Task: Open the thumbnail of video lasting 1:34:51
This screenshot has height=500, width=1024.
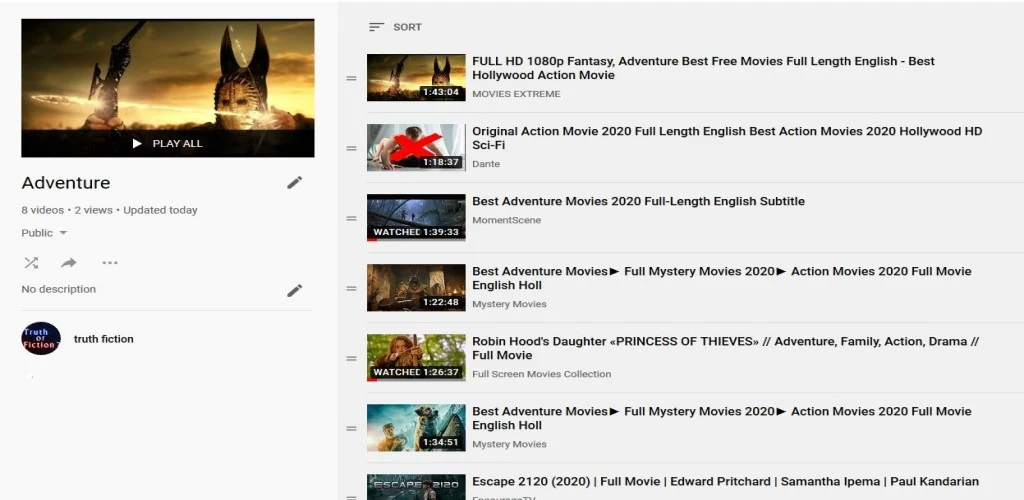Action: (x=416, y=427)
